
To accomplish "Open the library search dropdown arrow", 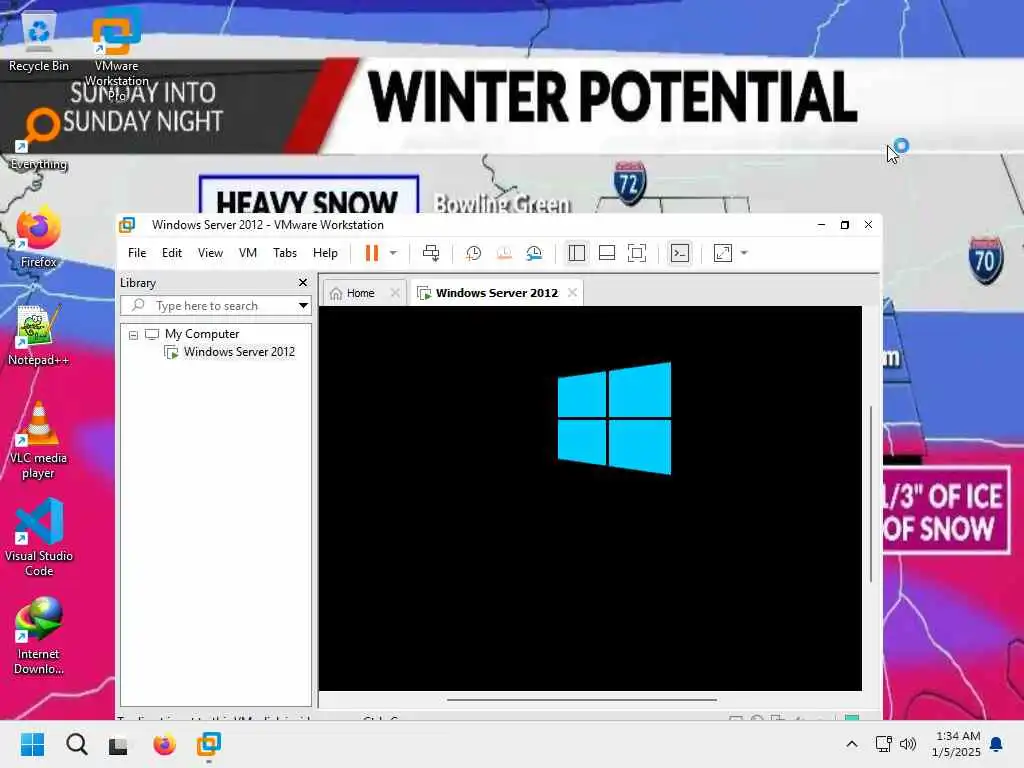I will coord(303,306).
